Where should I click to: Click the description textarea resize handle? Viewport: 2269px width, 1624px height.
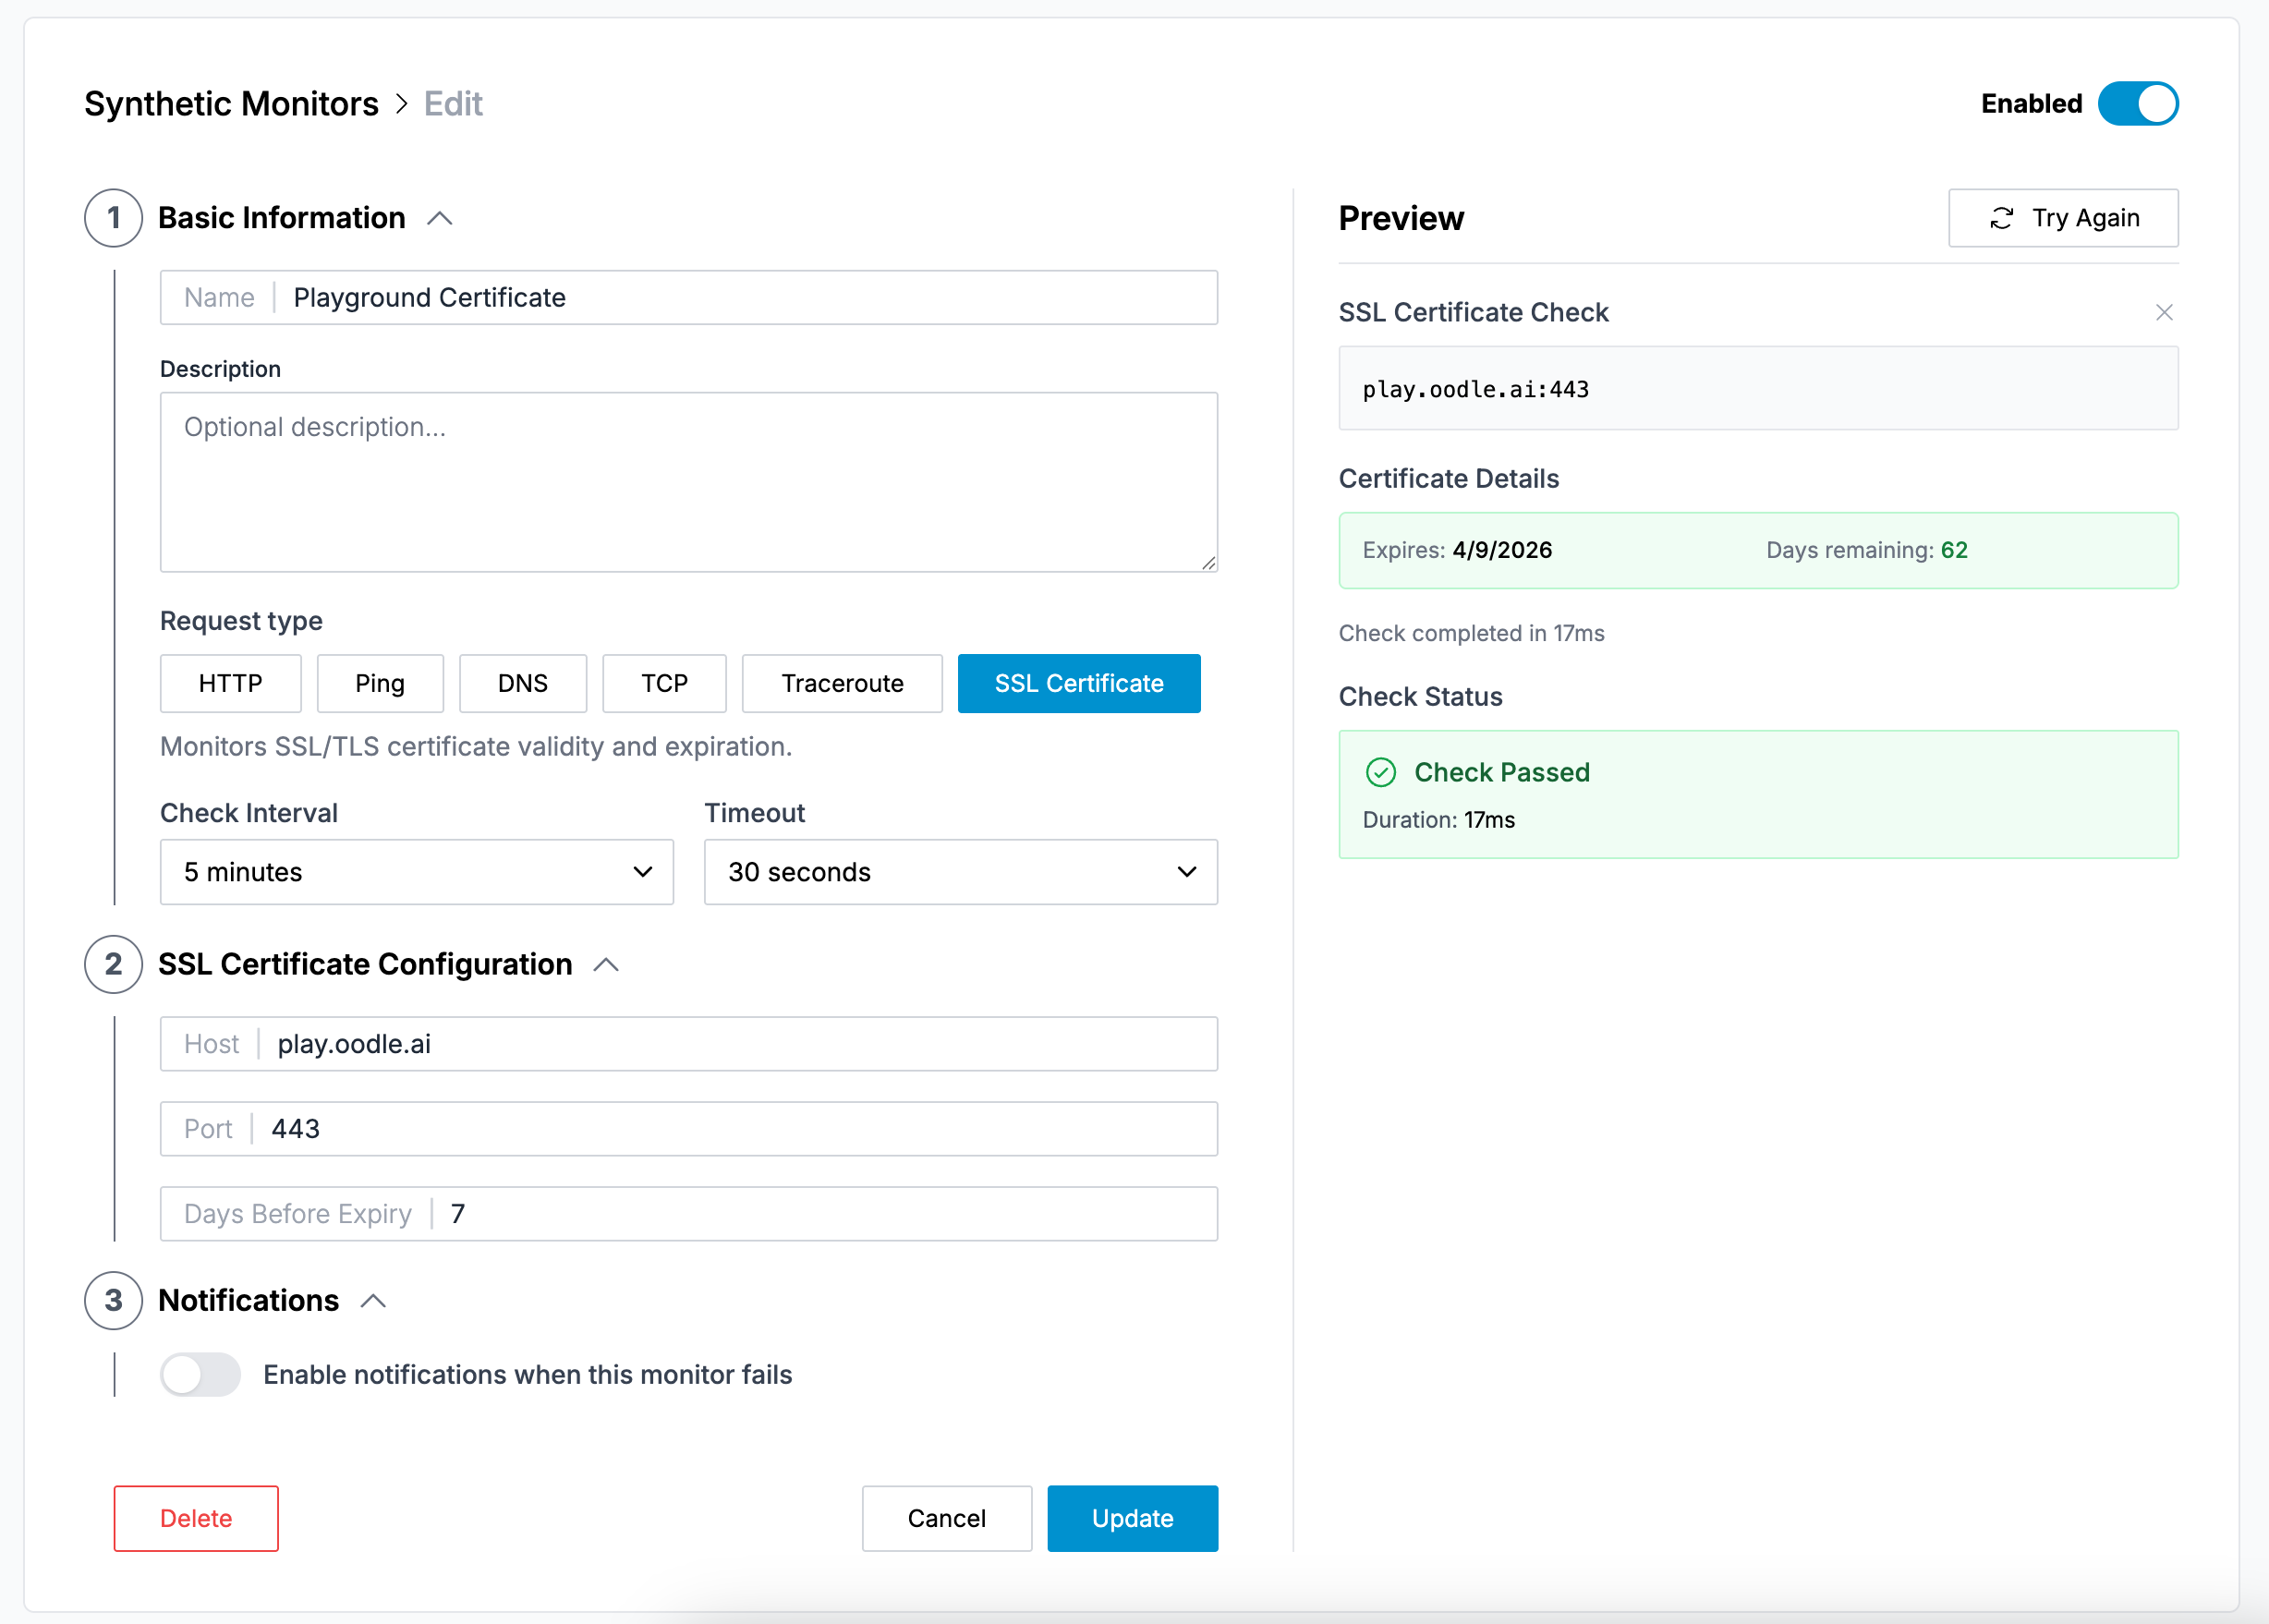(x=1208, y=563)
